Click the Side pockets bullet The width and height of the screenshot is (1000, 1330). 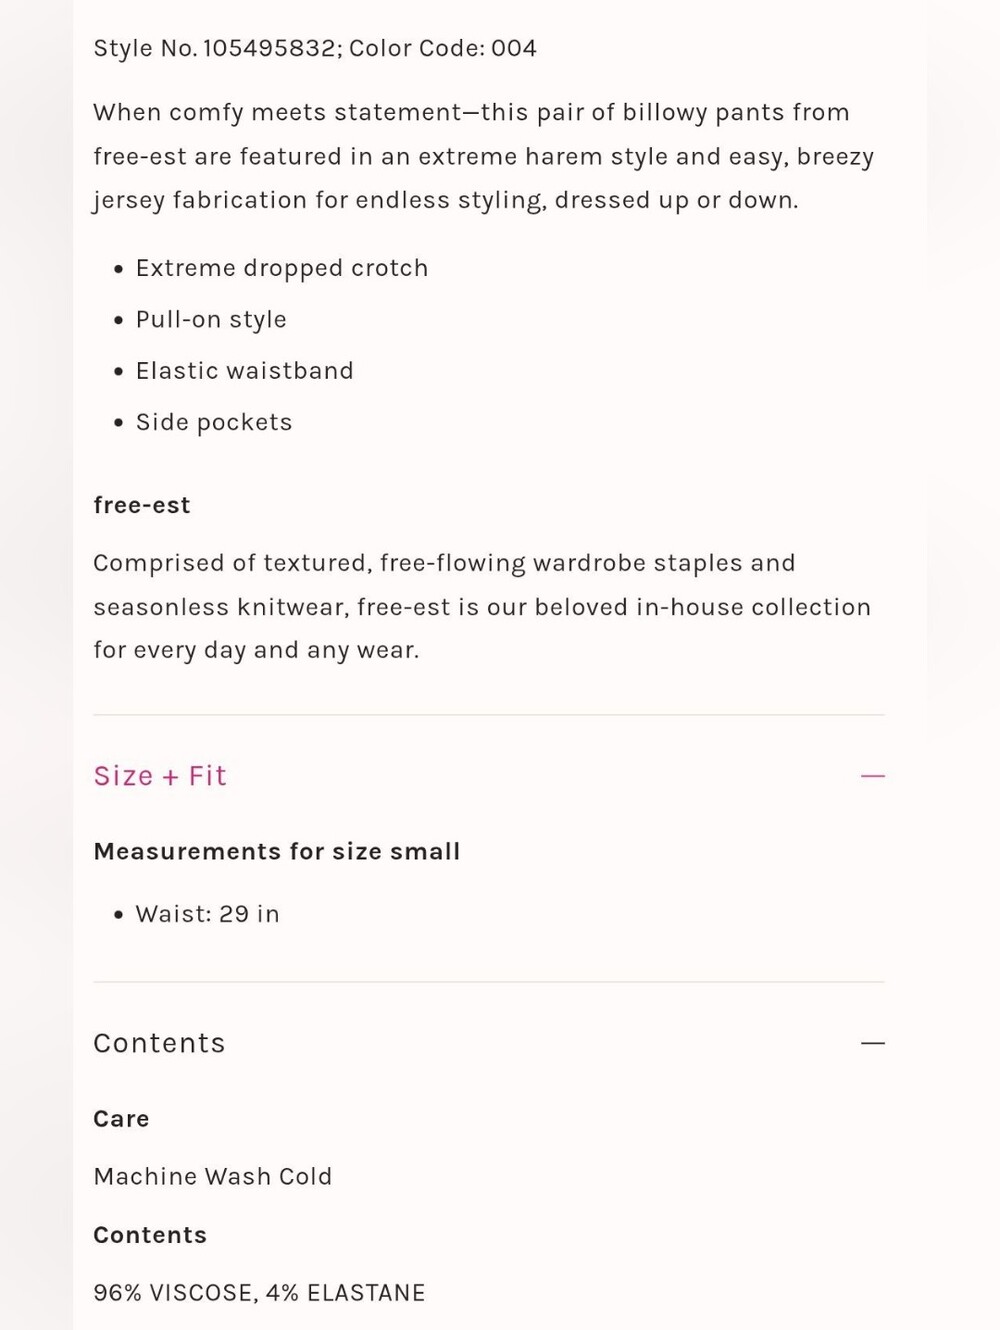pos(214,422)
